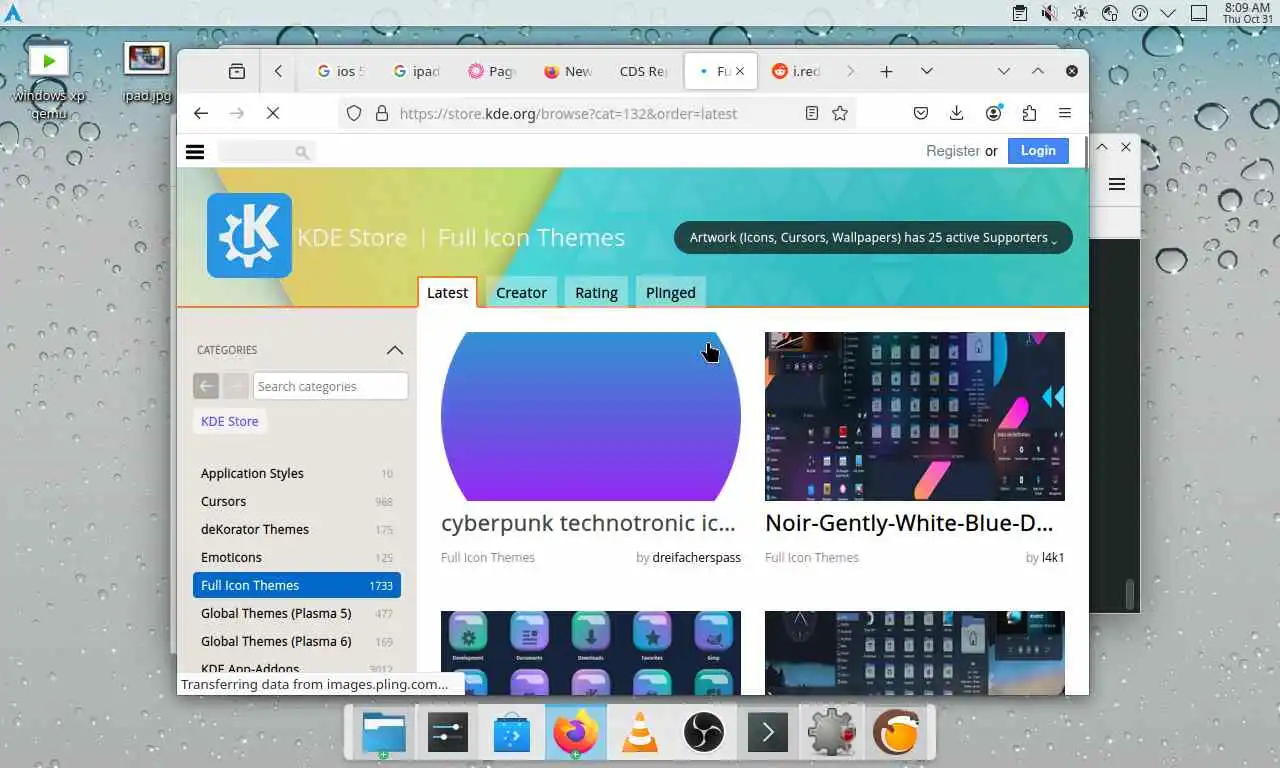Open the Cursors category

coord(297,501)
